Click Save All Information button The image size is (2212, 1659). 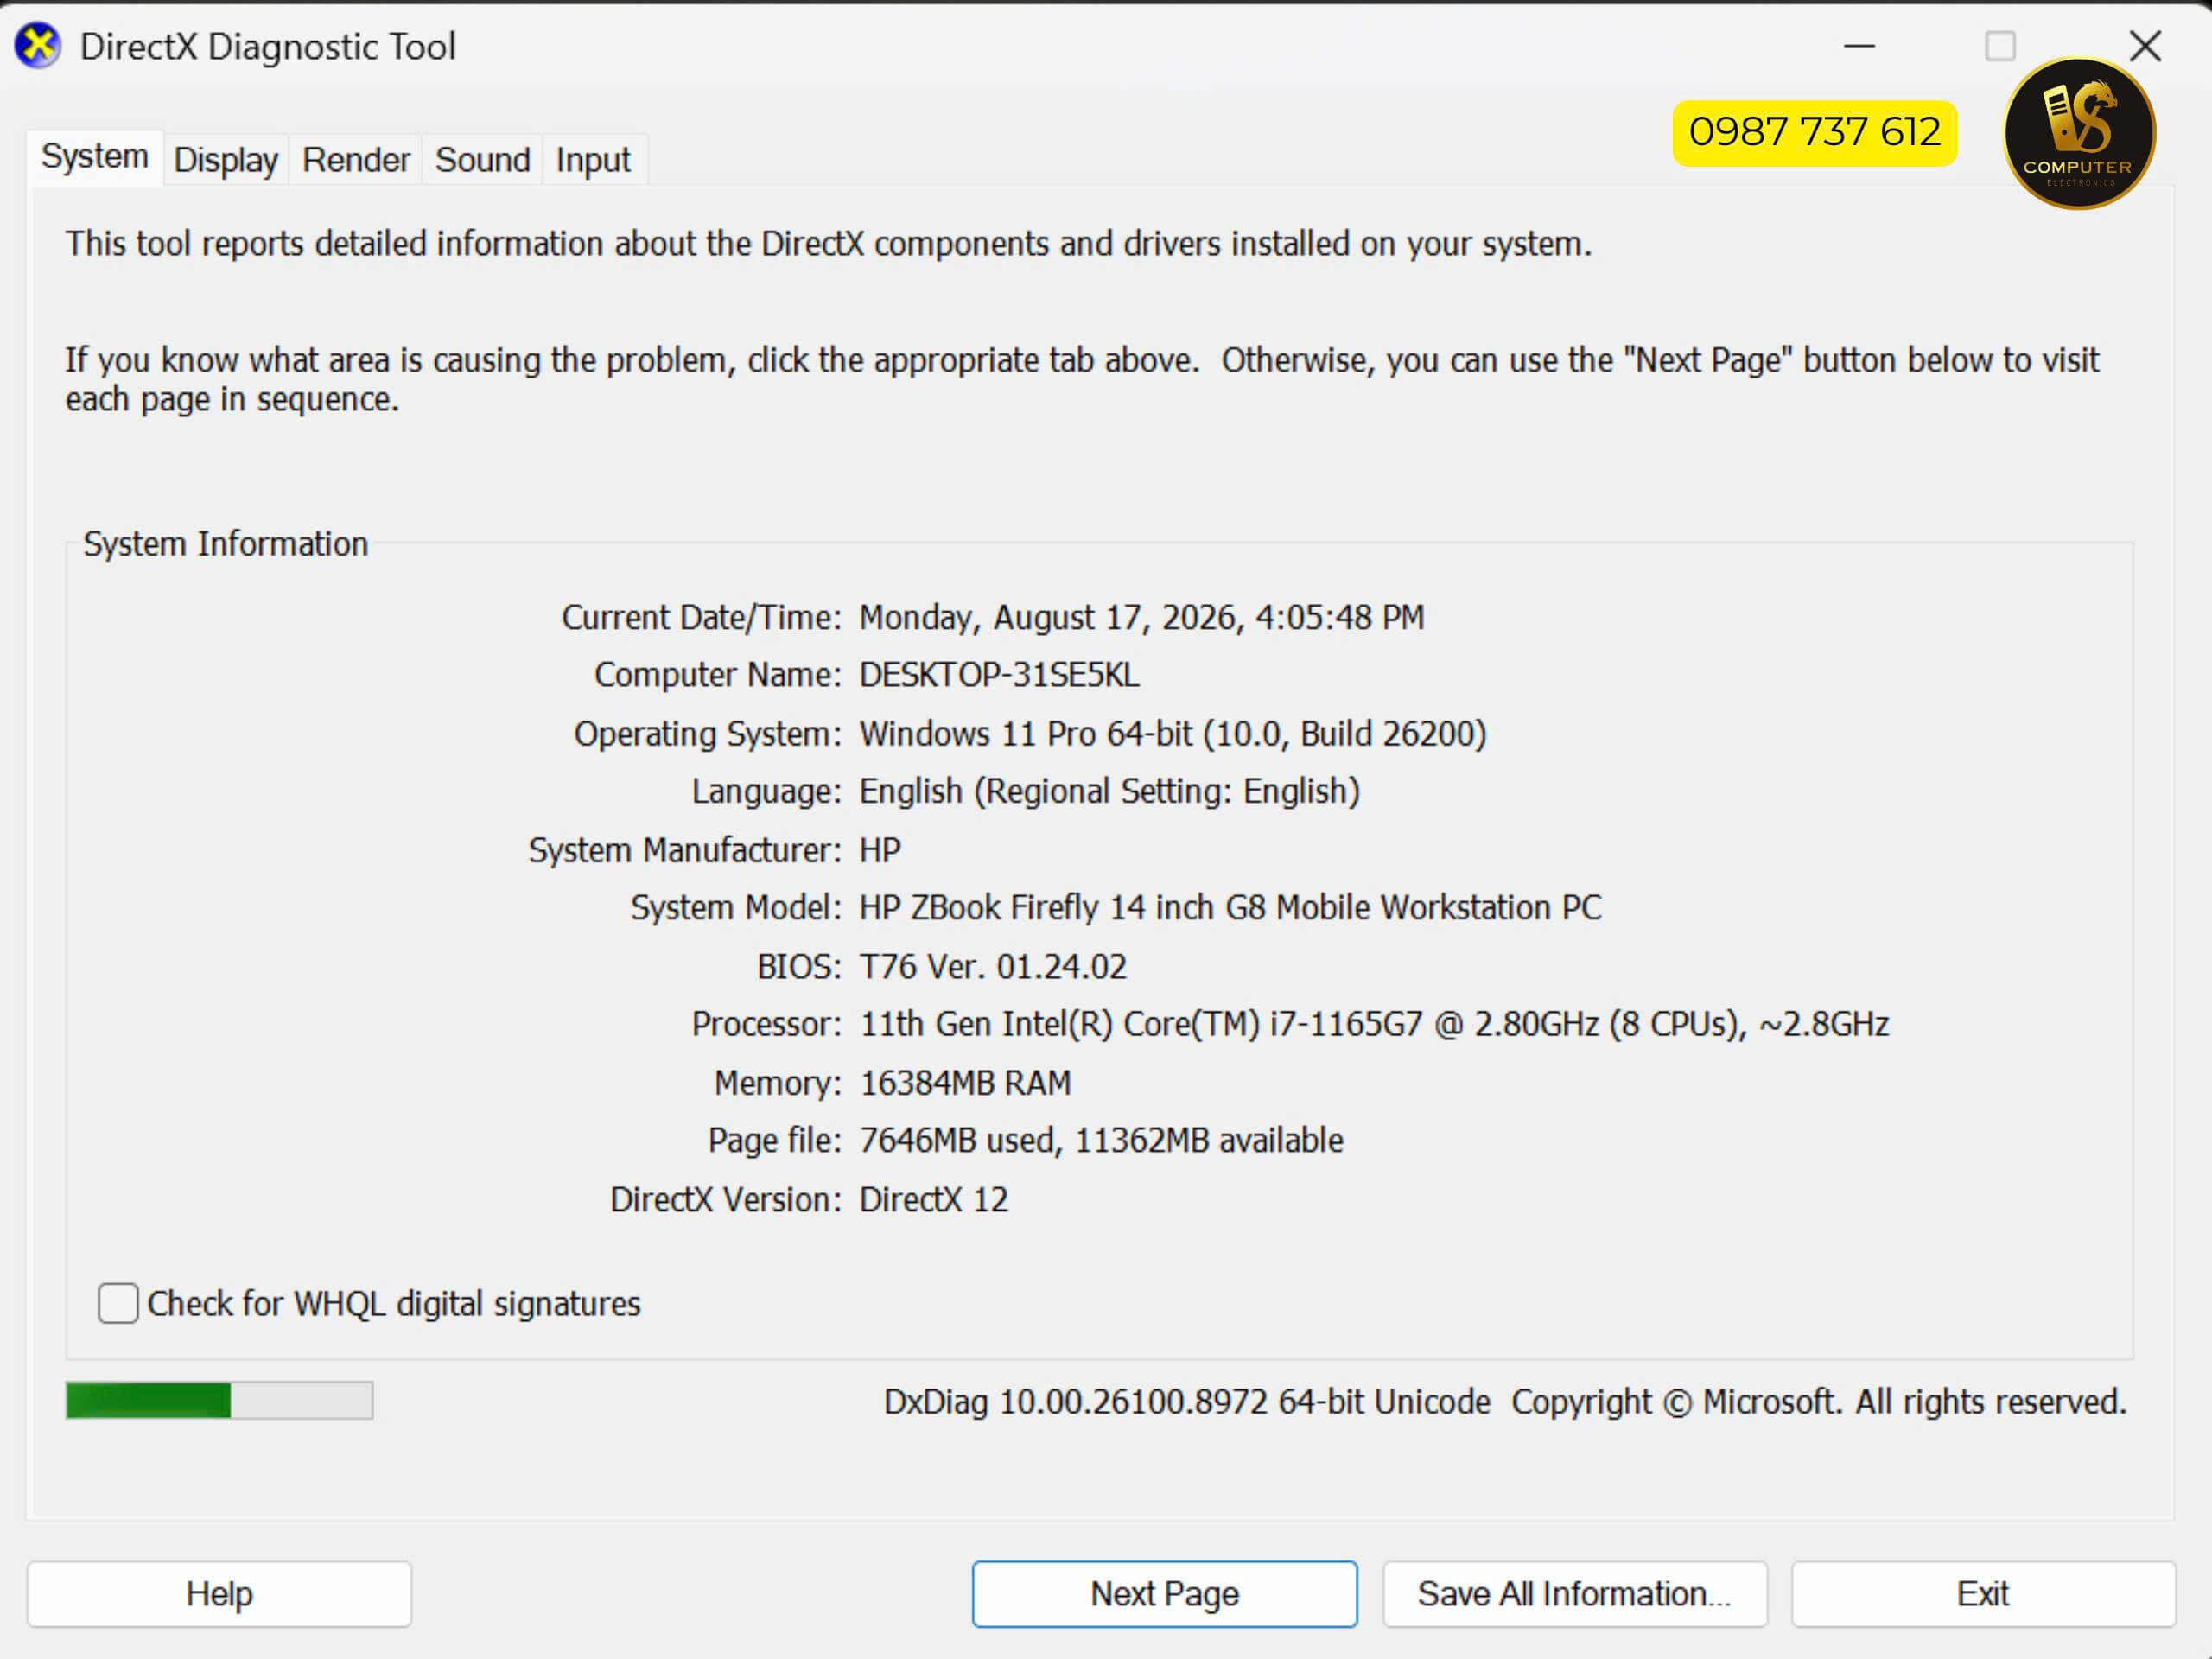[1574, 1593]
